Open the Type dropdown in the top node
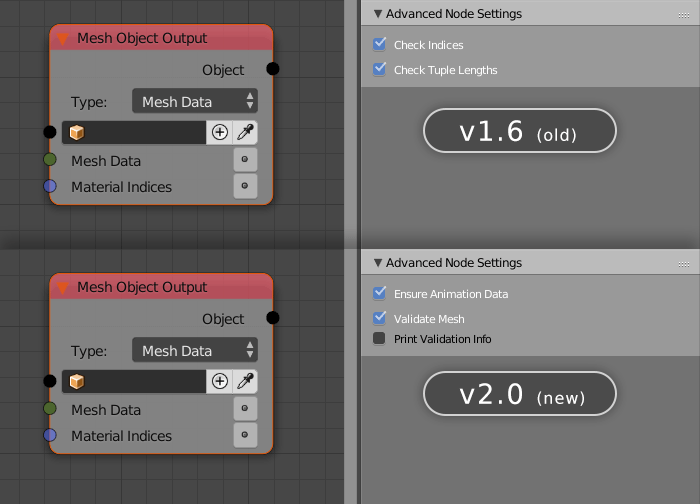The width and height of the screenshot is (700, 504). [195, 101]
